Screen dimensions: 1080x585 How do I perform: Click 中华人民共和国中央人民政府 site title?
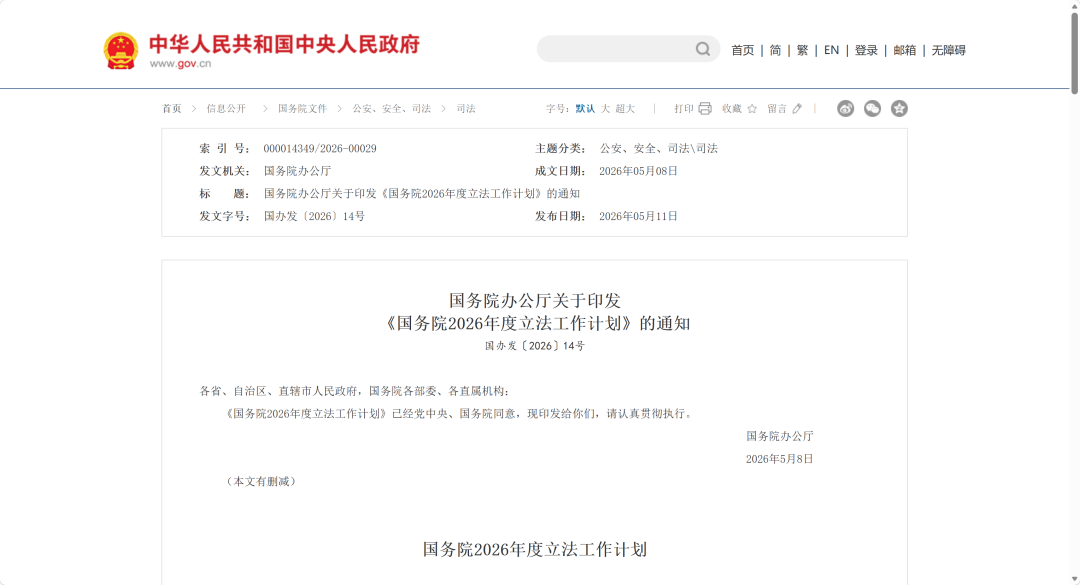point(284,44)
